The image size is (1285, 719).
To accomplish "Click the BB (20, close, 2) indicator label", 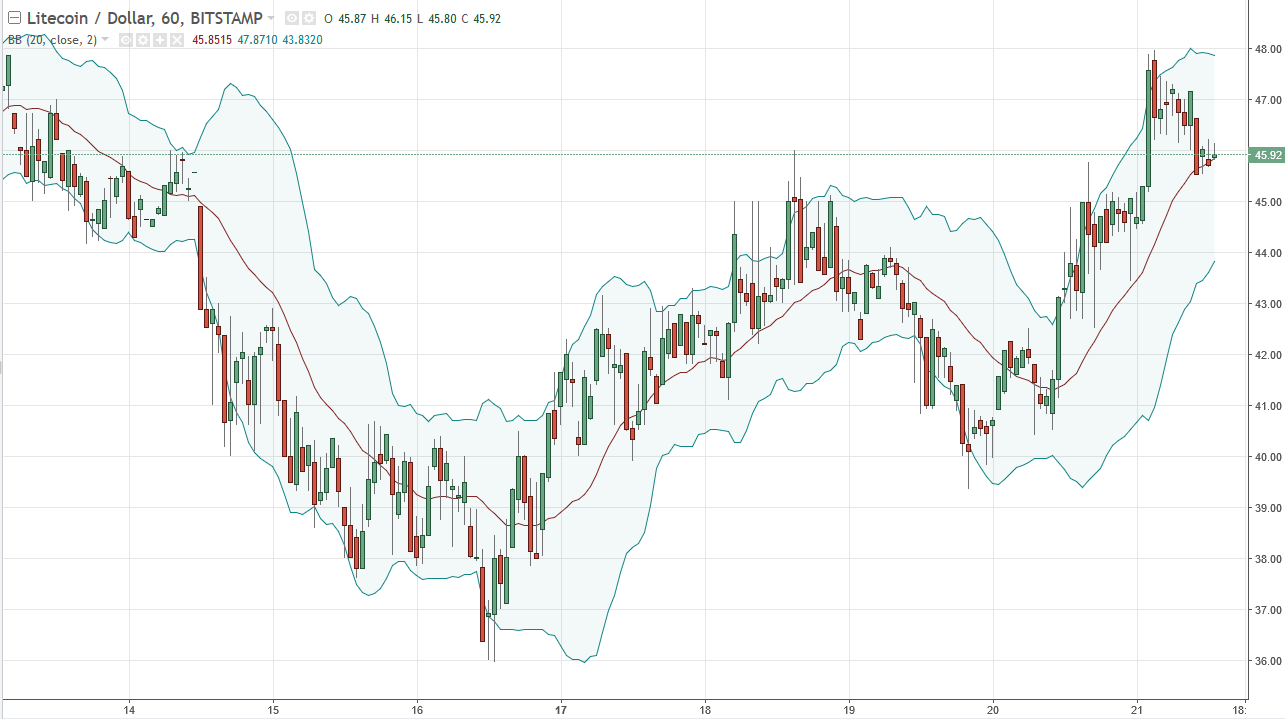I will pyautogui.click(x=52, y=40).
